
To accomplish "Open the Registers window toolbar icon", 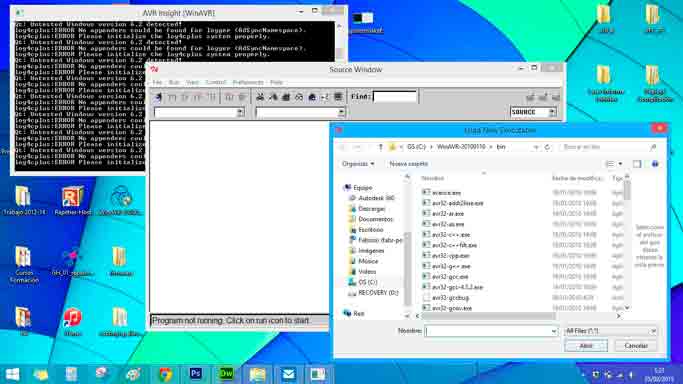I will tap(260, 97).
